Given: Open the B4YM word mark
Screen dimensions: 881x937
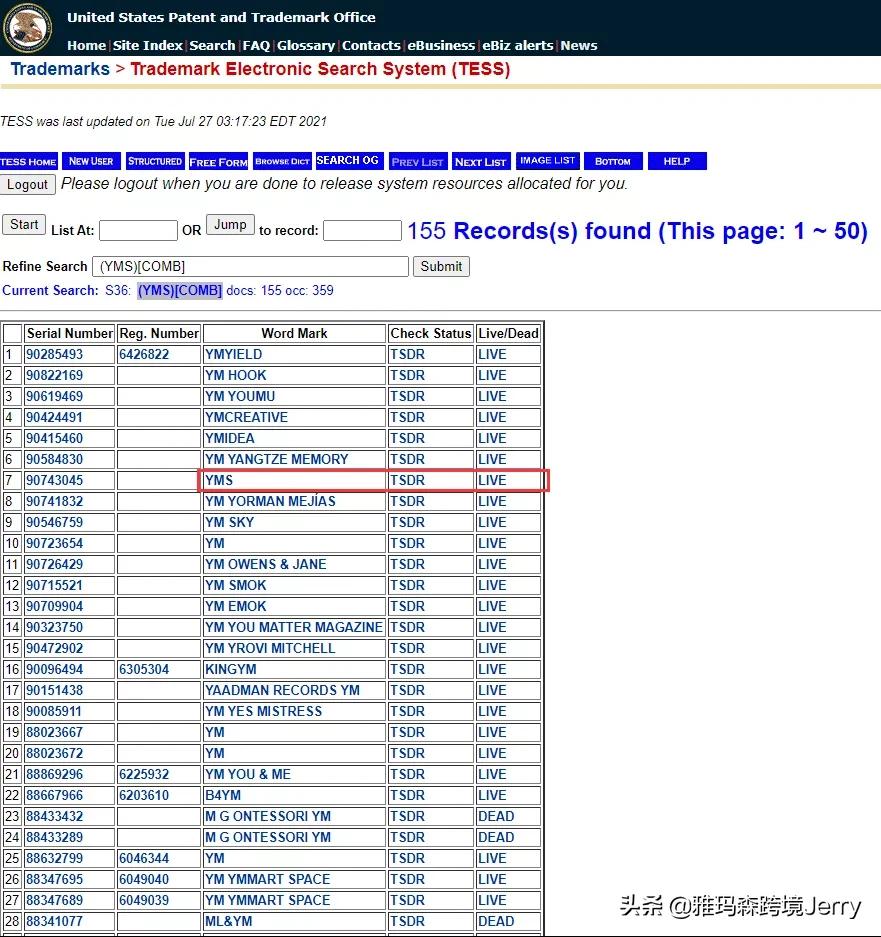Looking at the screenshot, I should (x=223, y=795).
